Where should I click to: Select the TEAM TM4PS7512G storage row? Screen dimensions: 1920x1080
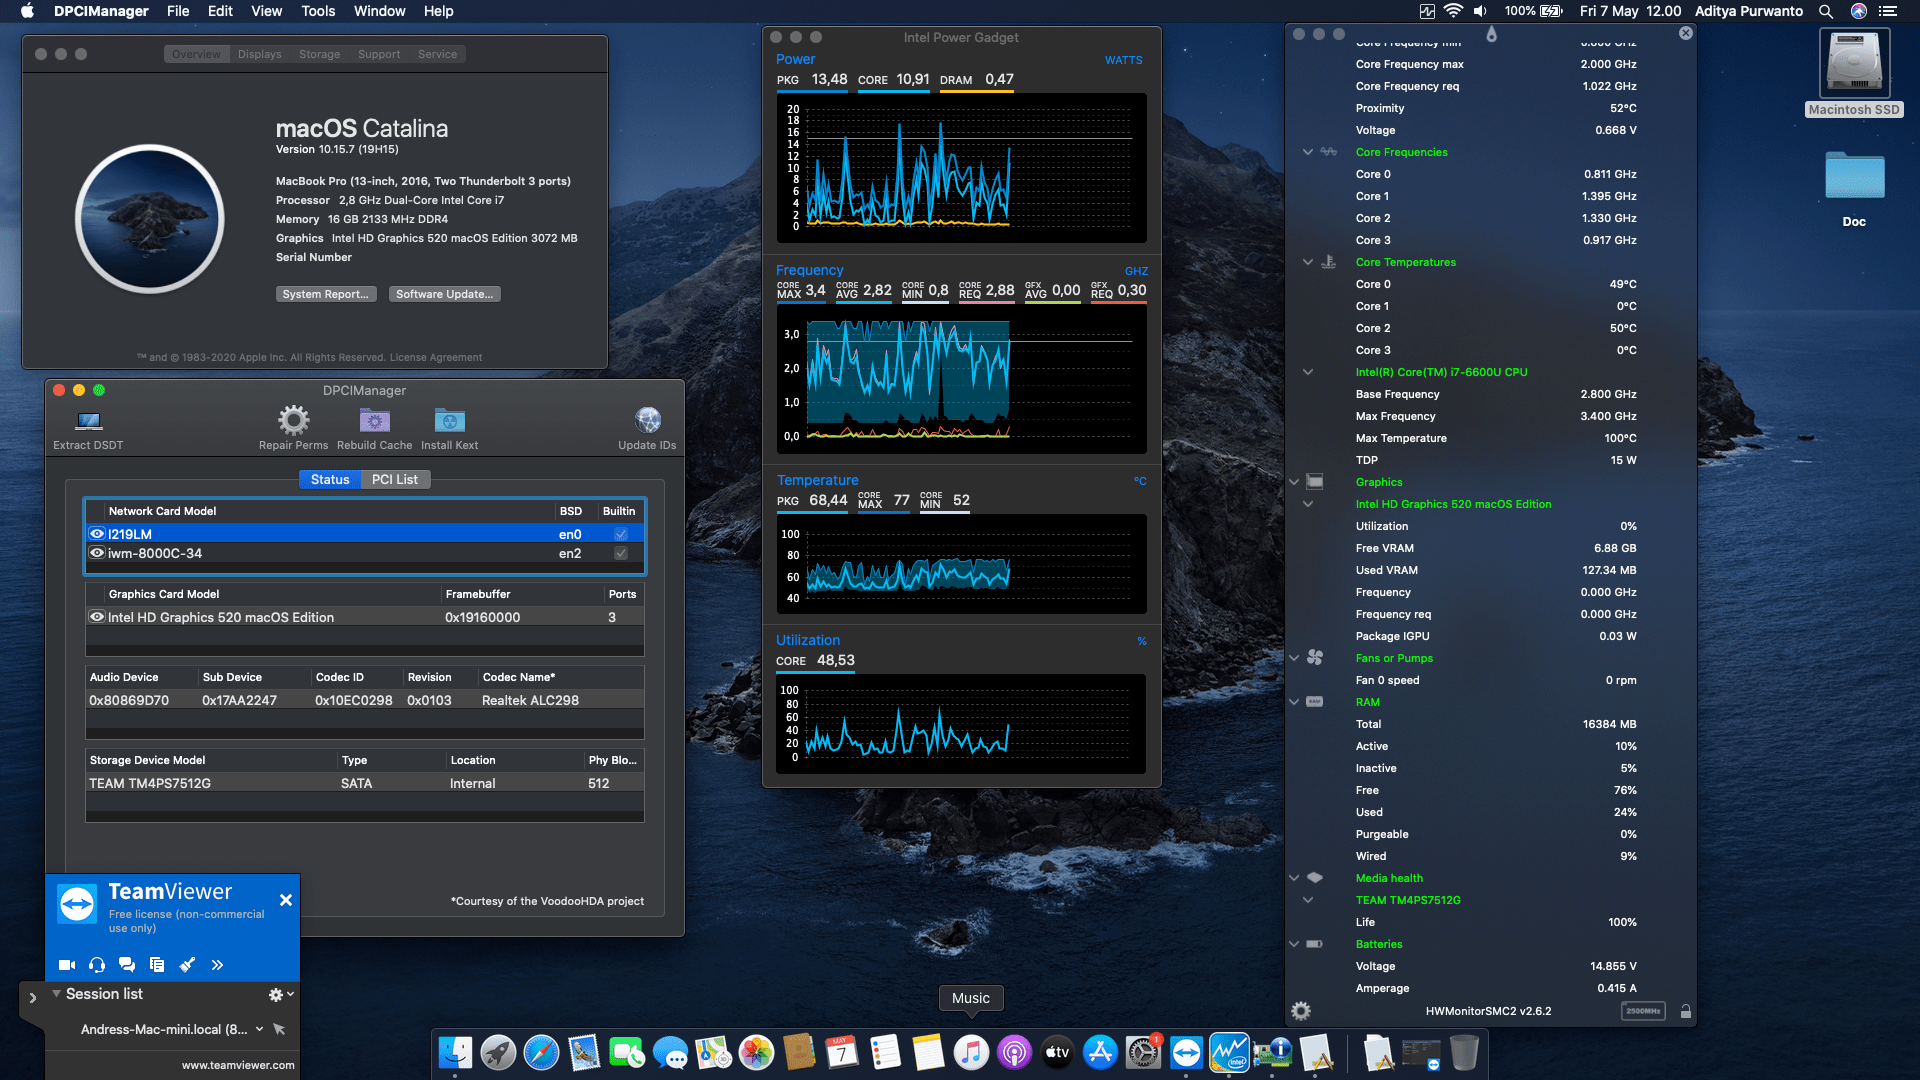(365, 783)
